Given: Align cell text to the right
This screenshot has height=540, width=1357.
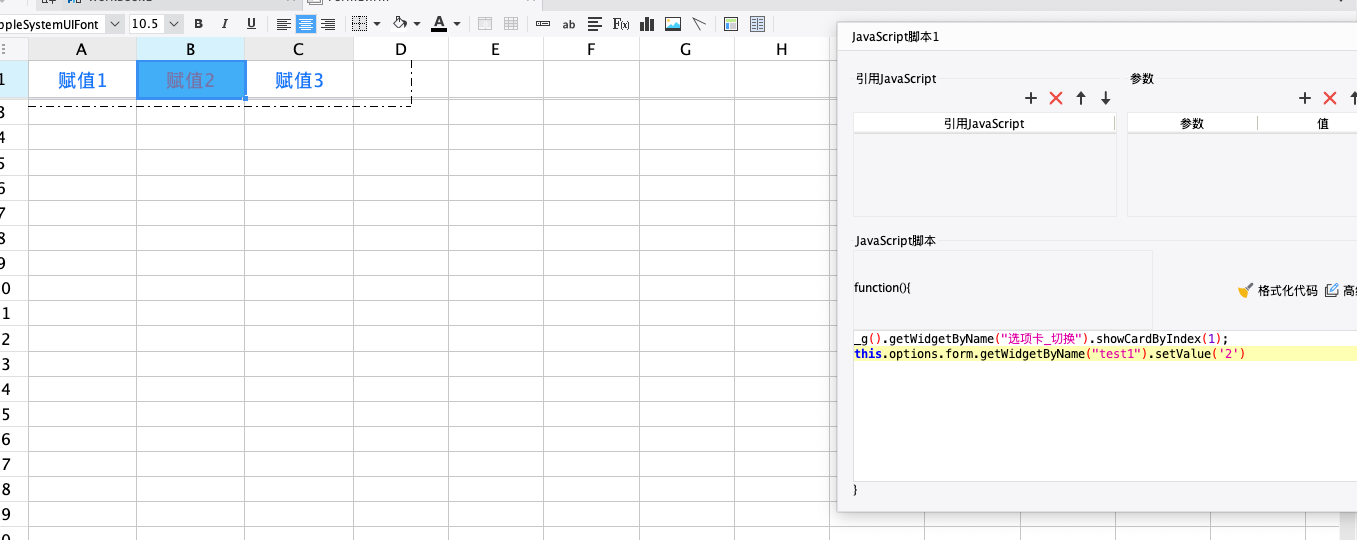Looking at the screenshot, I should 327,24.
